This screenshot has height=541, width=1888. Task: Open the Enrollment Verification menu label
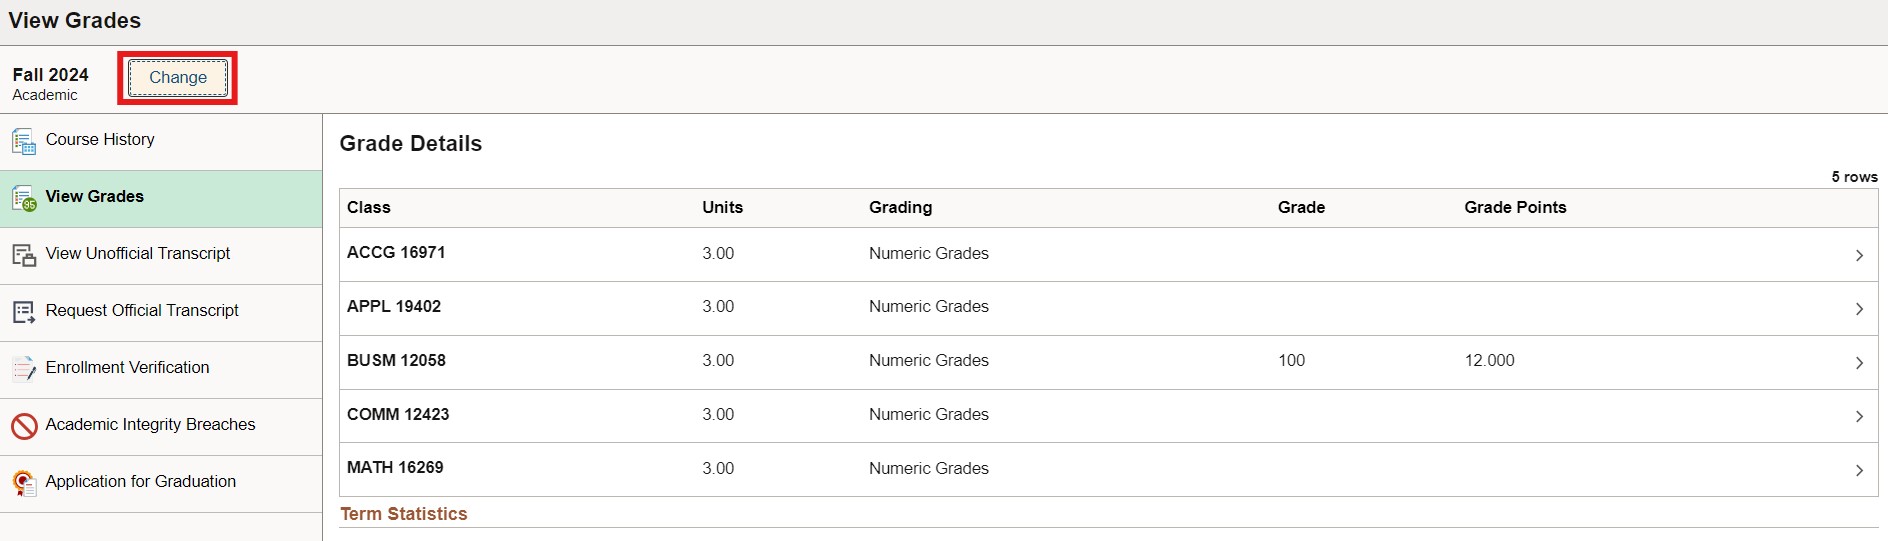point(127,368)
